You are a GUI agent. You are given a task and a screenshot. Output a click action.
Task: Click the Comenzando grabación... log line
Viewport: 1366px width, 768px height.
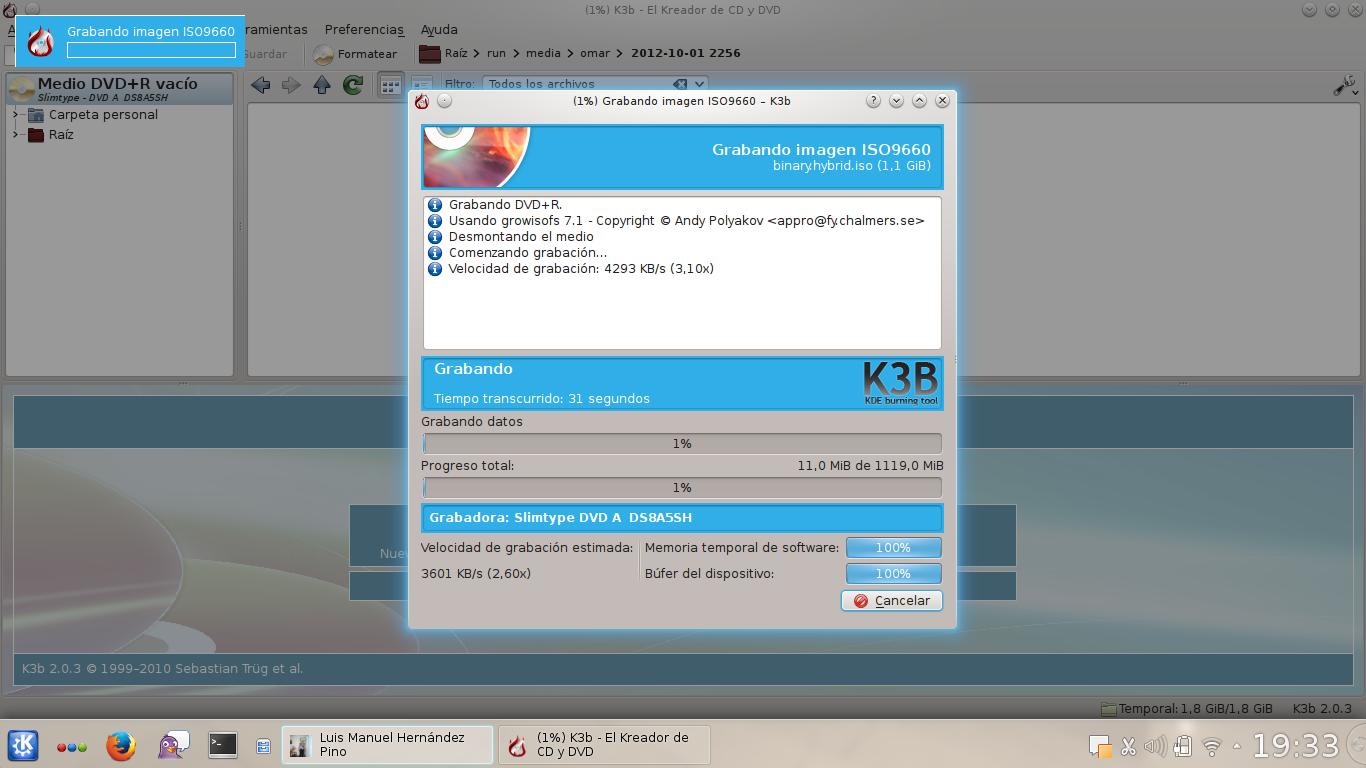(527, 253)
